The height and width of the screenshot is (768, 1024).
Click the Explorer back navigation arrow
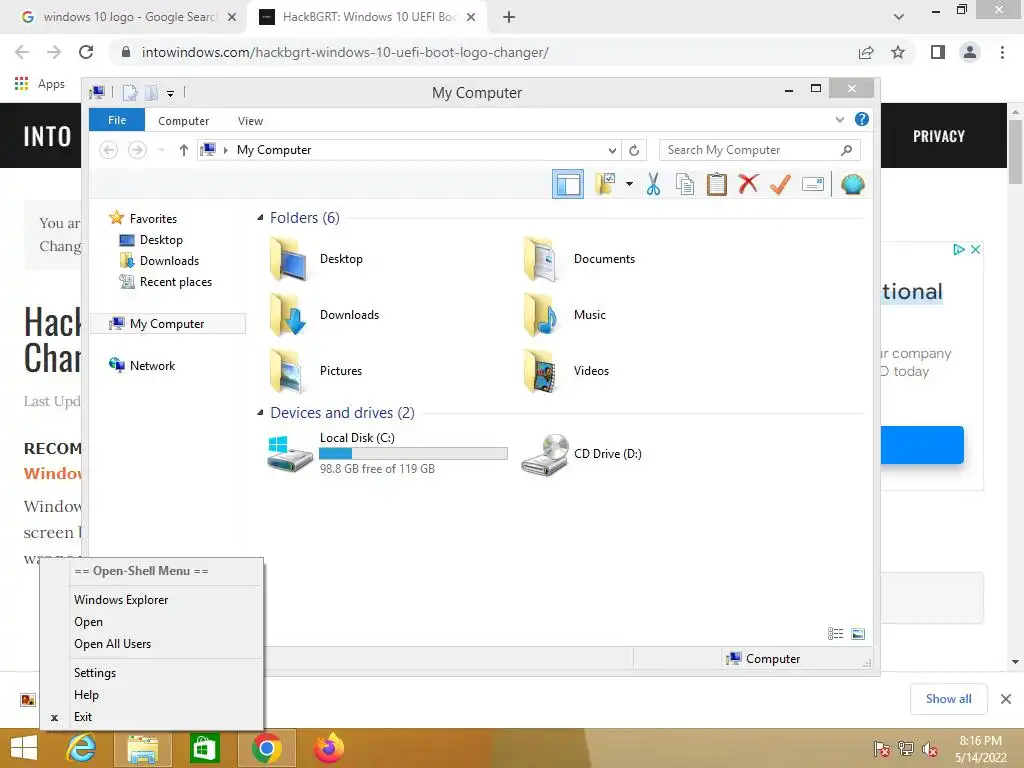click(x=108, y=150)
